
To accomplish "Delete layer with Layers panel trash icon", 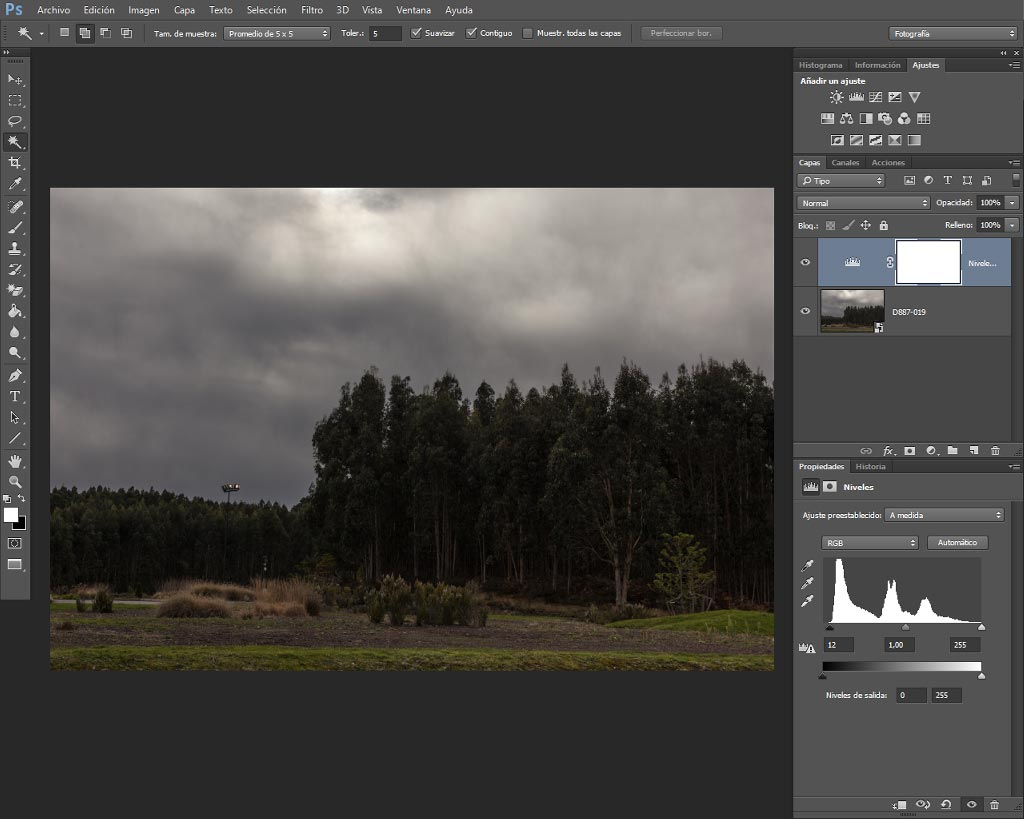I will pos(995,451).
